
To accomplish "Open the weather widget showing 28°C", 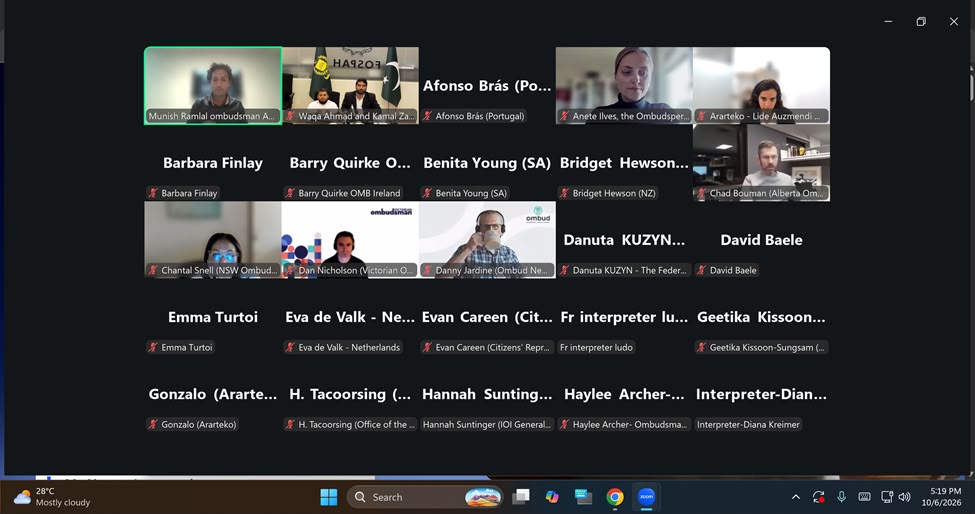I will (x=52, y=497).
